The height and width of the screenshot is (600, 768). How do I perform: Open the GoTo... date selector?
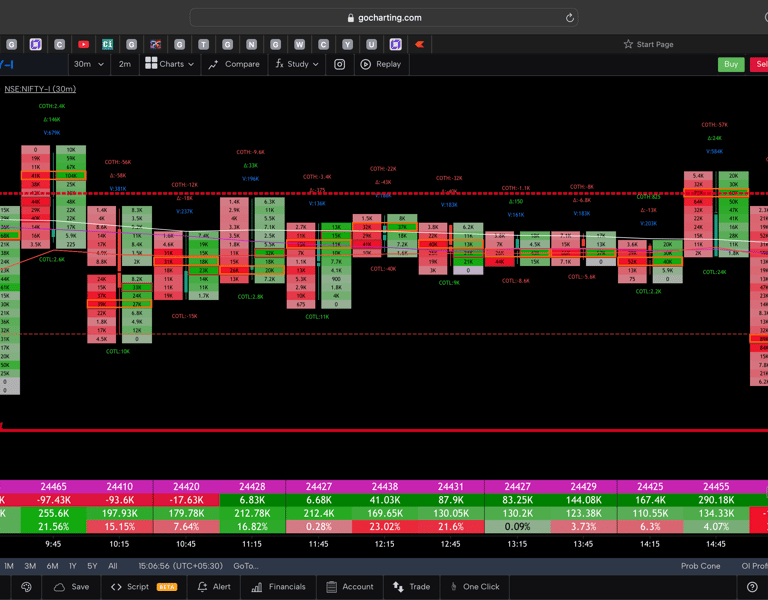tap(246, 566)
